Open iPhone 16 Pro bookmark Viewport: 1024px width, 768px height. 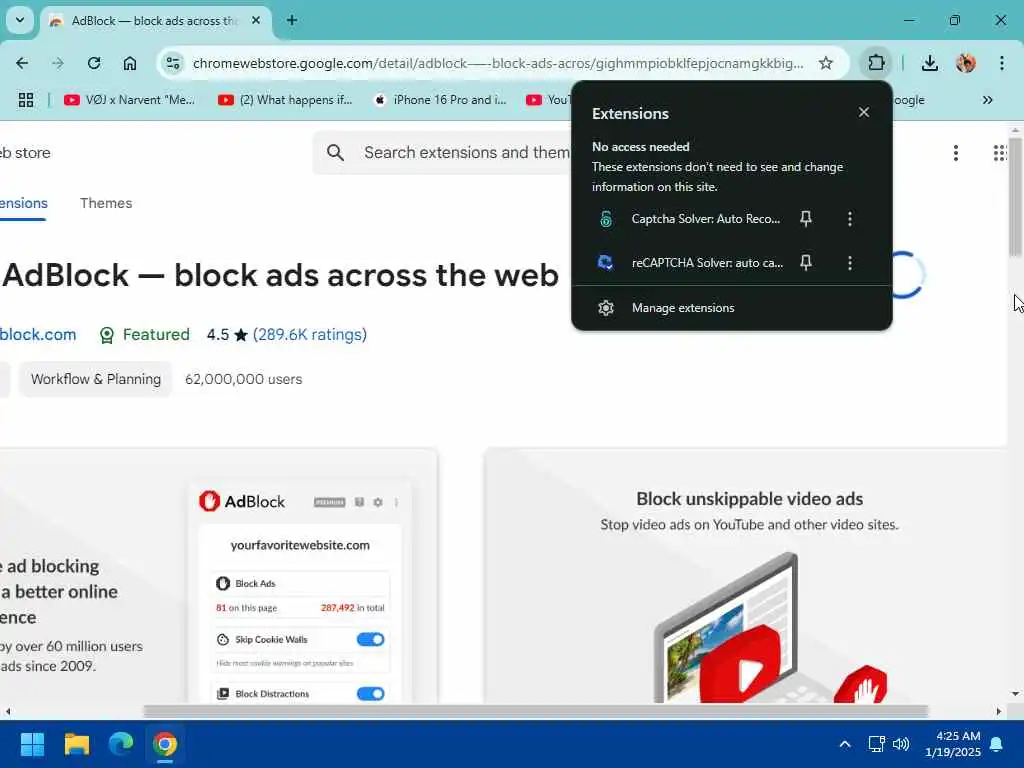point(440,100)
